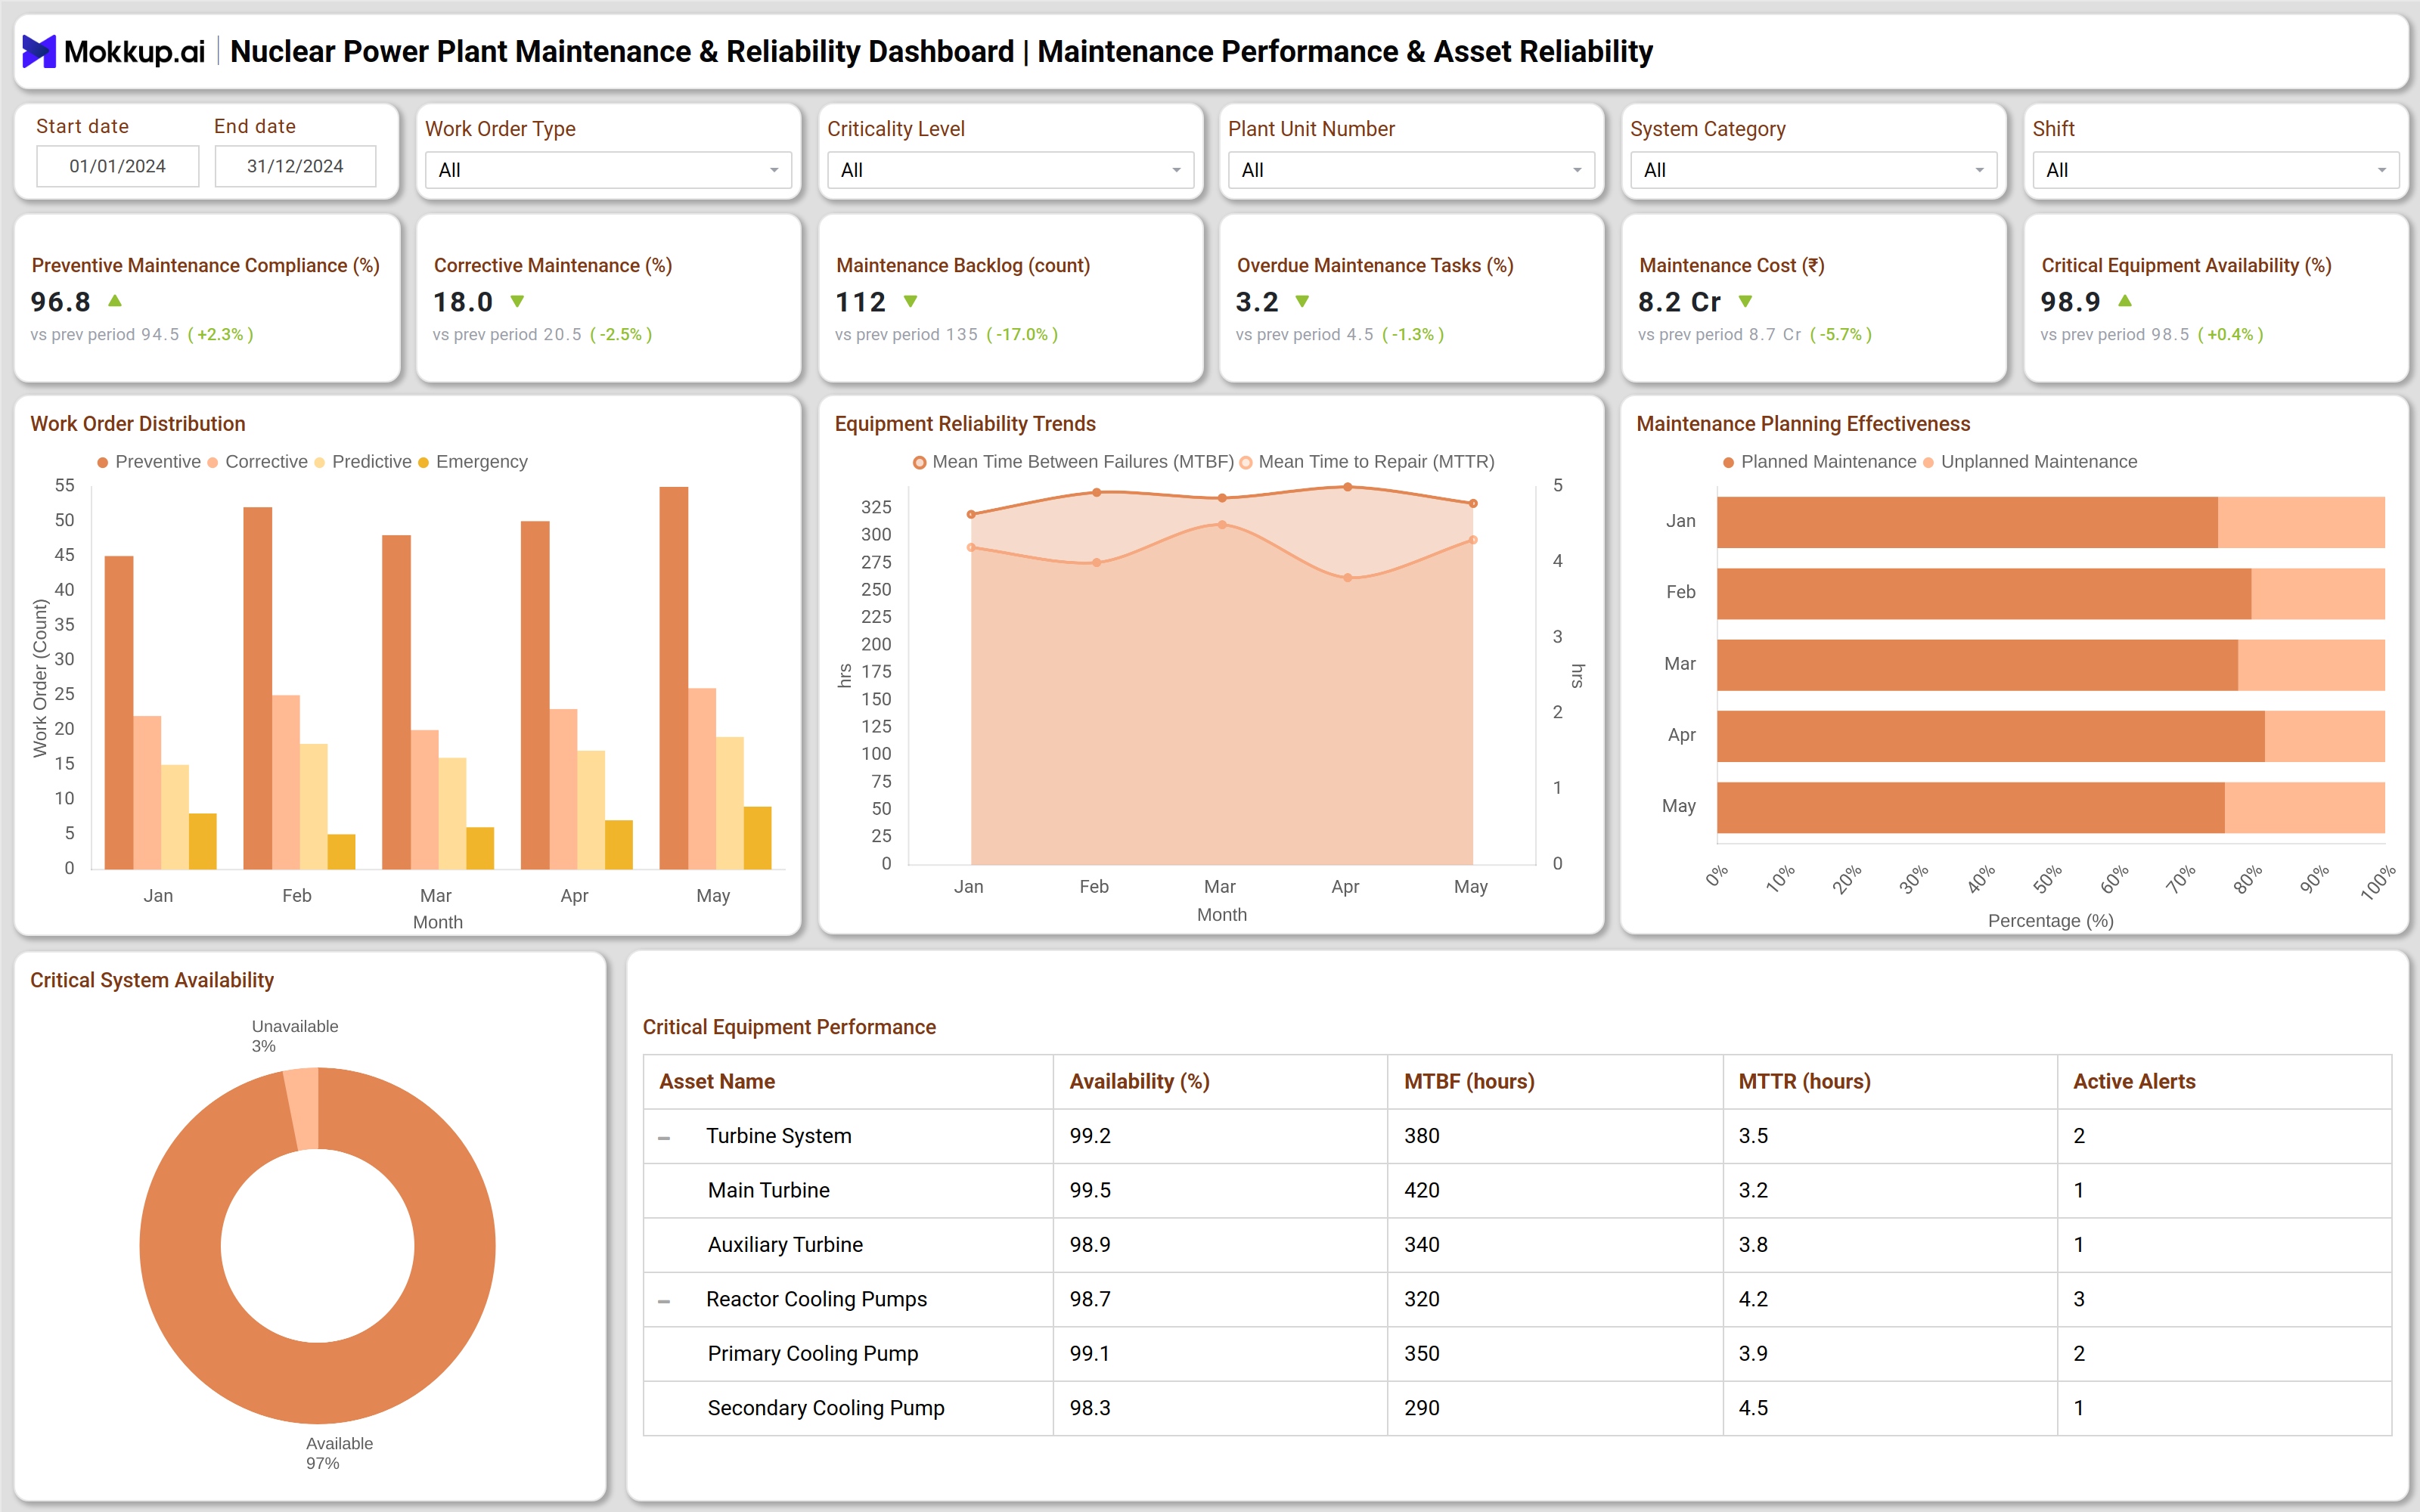This screenshot has width=2420, height=1512.
Task: Click Turbine System availability value 99.2
Action: coord(1090,1136)
